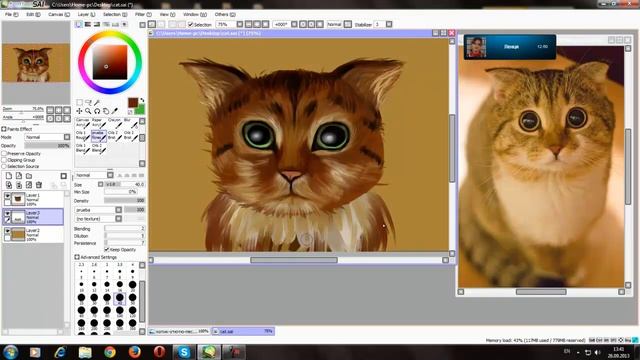
Task: Uncheck the Selection checkbox in the toolbar
Action: tap(190, 24)
